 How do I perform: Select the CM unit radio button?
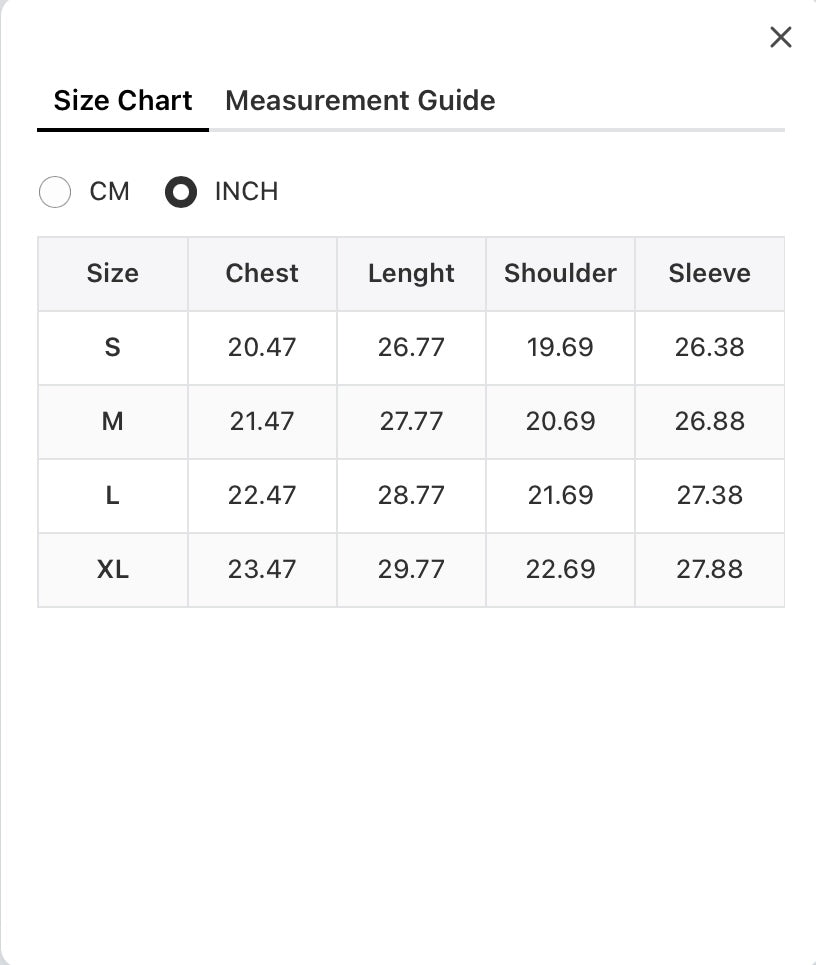click(55, 191)
